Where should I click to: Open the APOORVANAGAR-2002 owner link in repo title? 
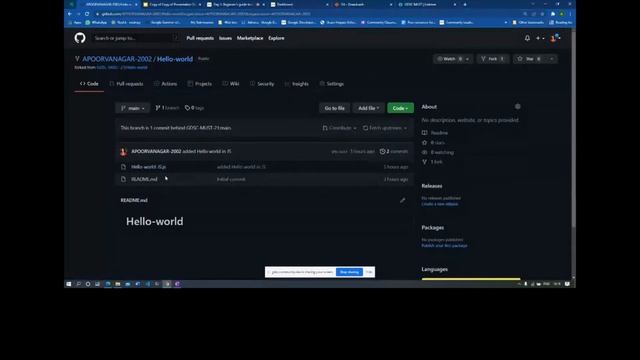pyautogui.click(x=117, y=59)
